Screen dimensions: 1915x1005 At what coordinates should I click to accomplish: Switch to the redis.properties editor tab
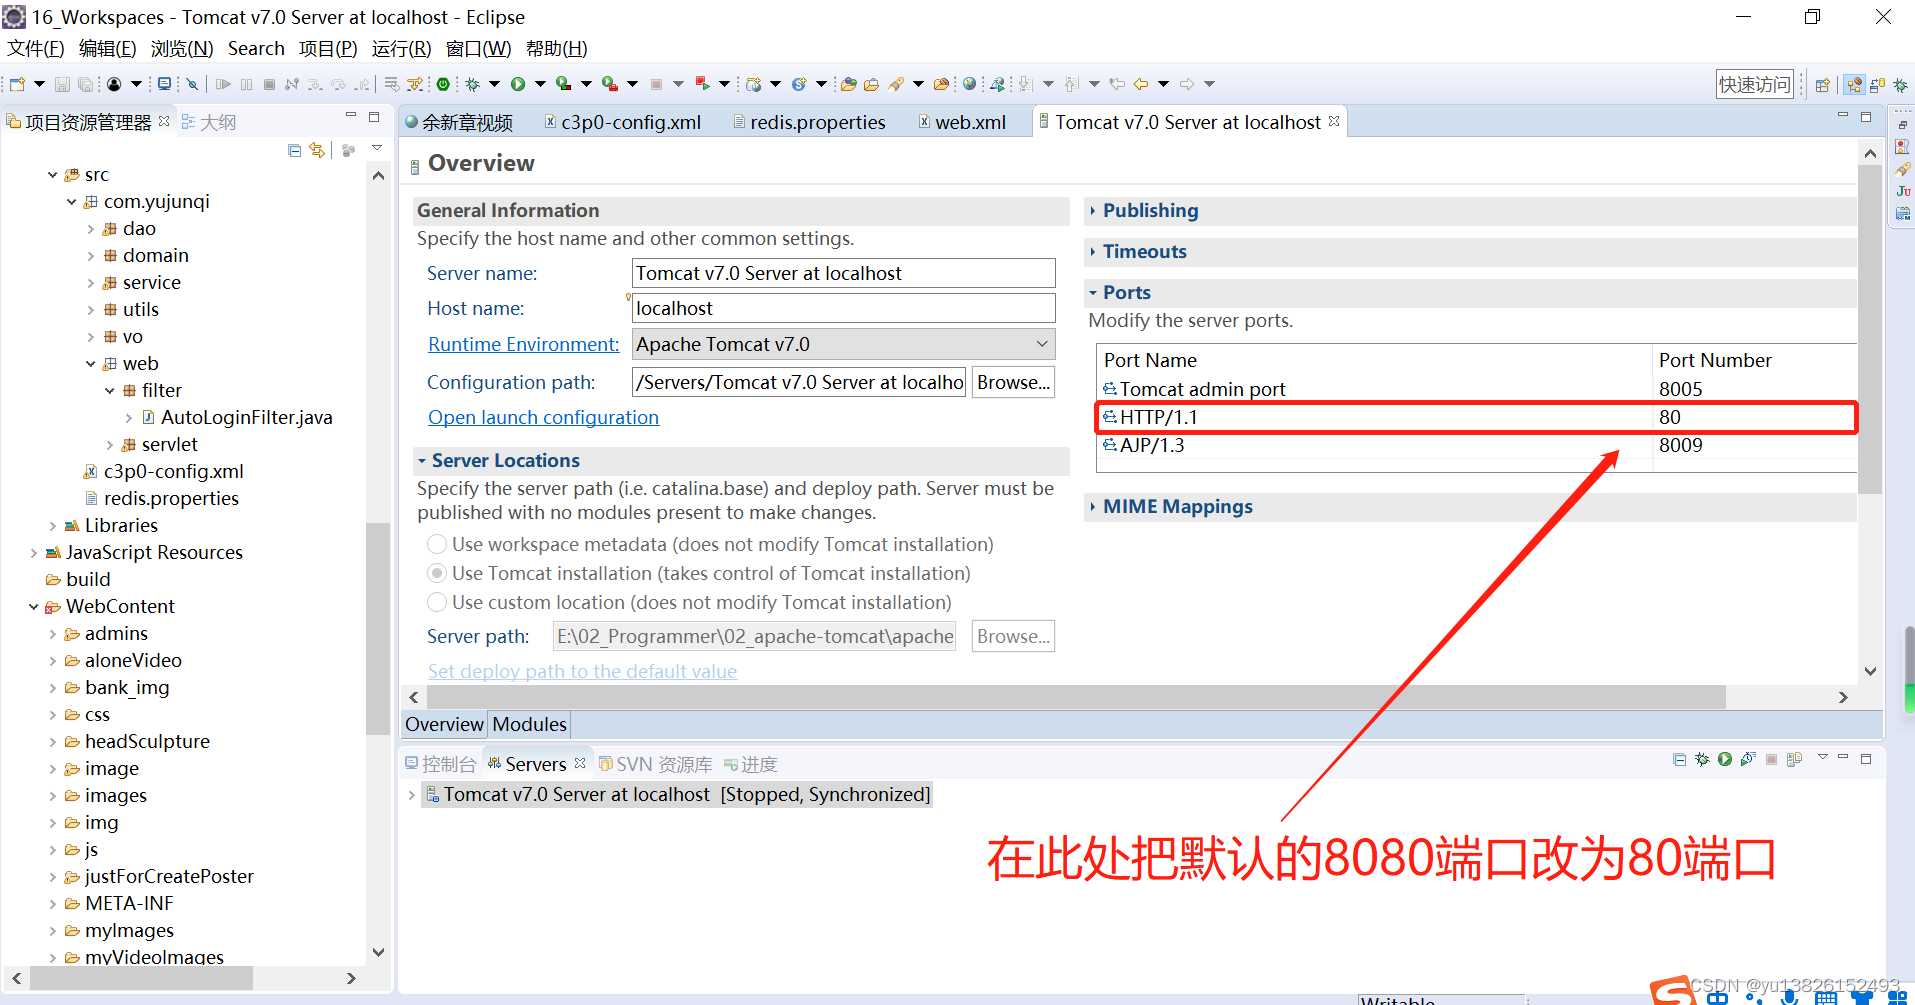click(818, 121)
